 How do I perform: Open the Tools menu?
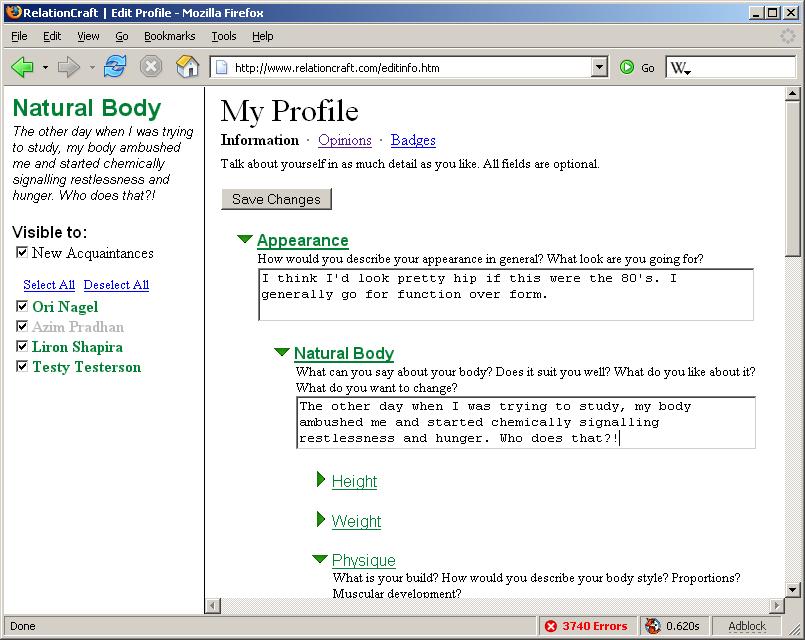point(224,36)
